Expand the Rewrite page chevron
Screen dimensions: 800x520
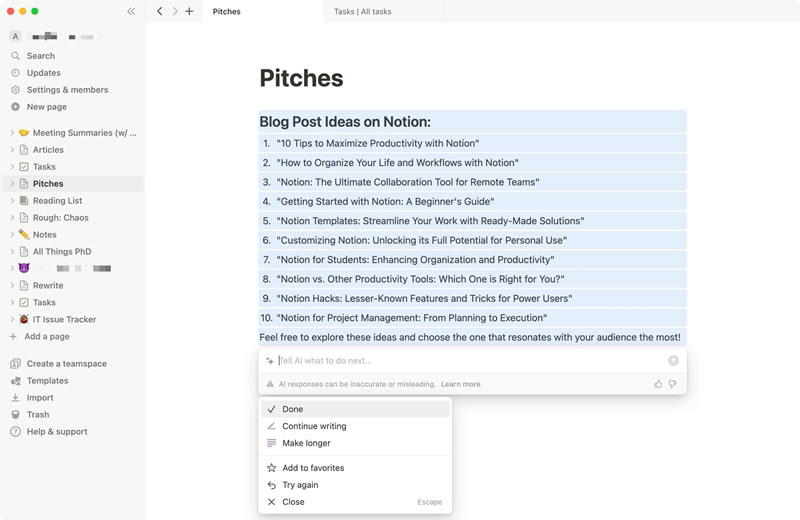[x=12, y=285]
